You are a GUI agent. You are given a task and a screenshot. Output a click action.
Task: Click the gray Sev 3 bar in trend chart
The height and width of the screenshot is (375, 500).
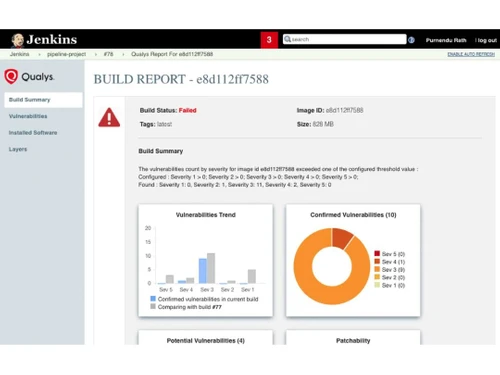[x=211, y=268]
